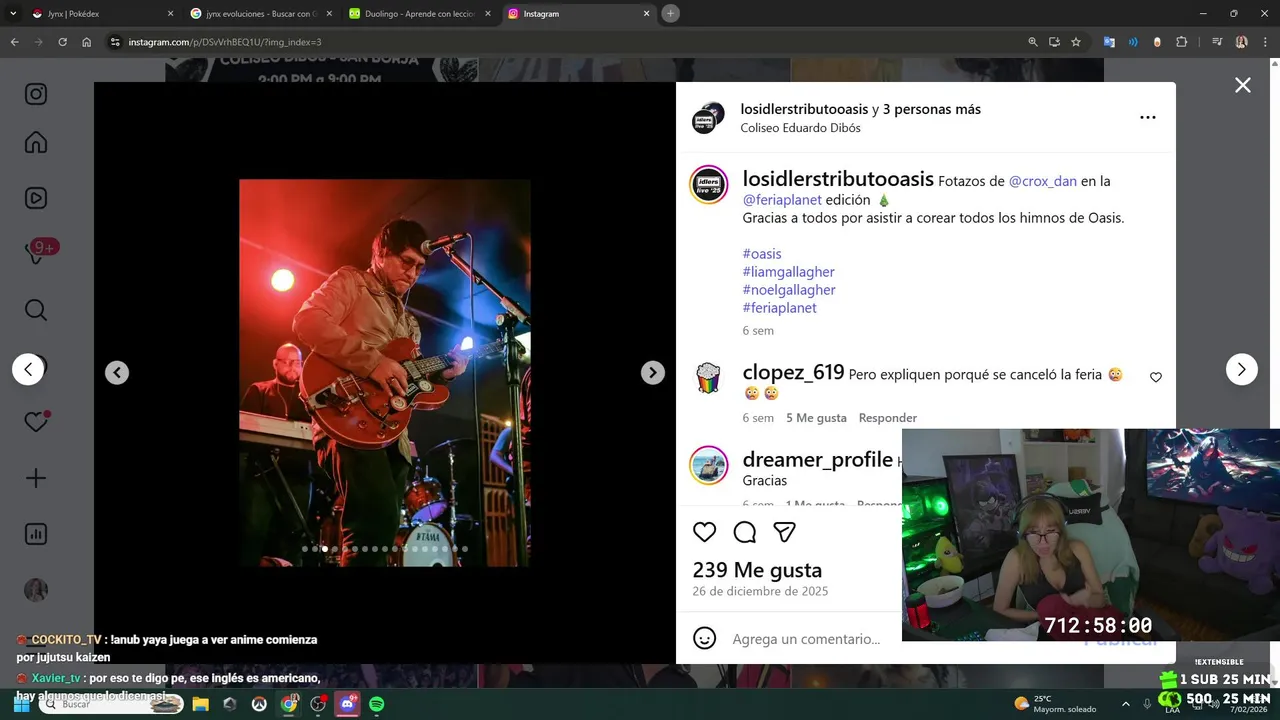1280x720 pixels.
Task: Click the caption author's avatar
Action: click(708, 184)
